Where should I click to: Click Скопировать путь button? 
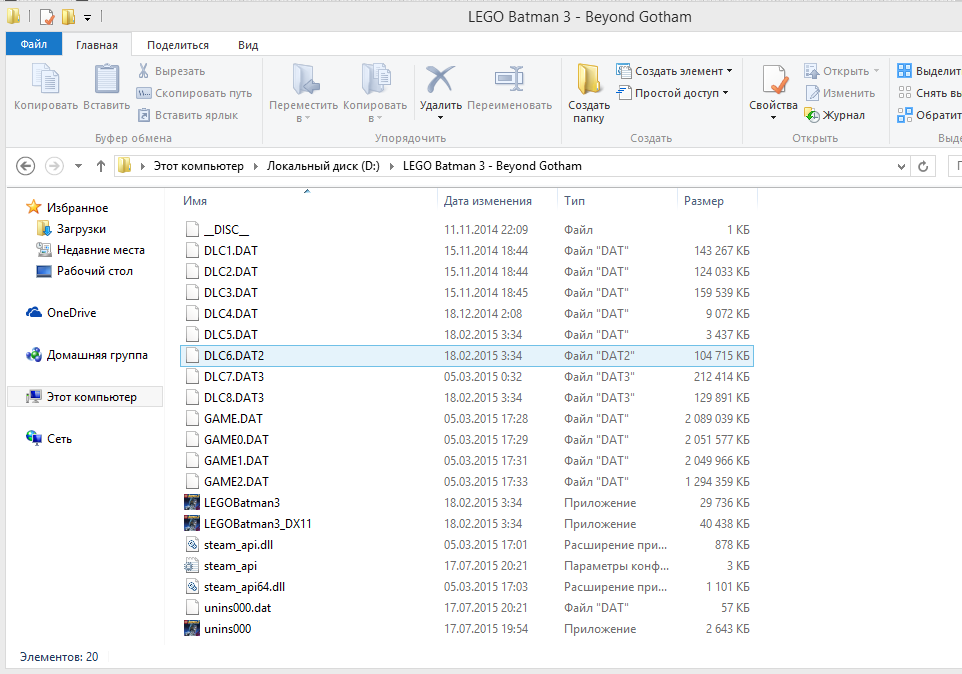pyautogui.click(x=194, y=93)
